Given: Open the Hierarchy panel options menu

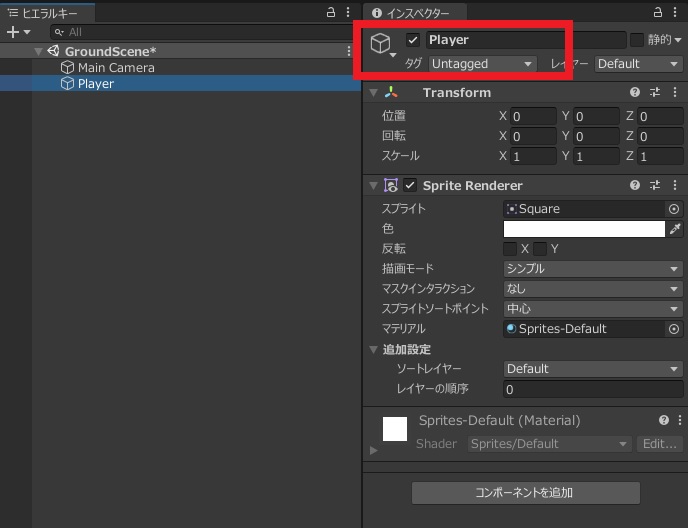Looking at the screenshot, I should point(348,12).
